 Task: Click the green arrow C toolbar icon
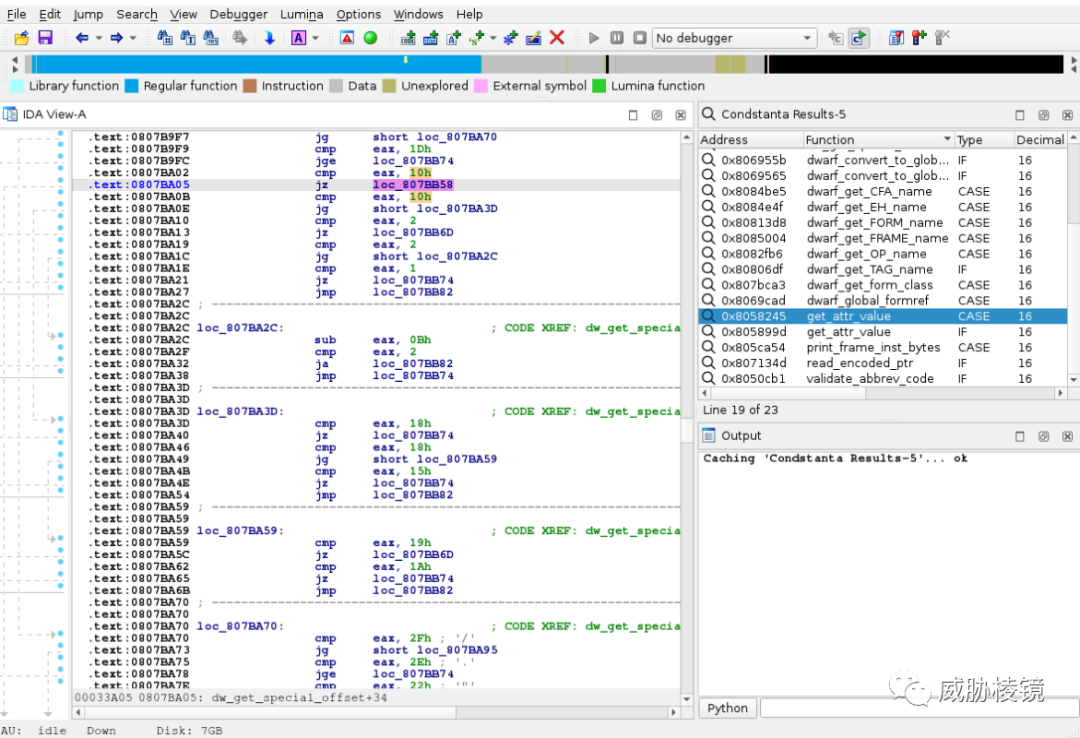(x=858, y=38)
